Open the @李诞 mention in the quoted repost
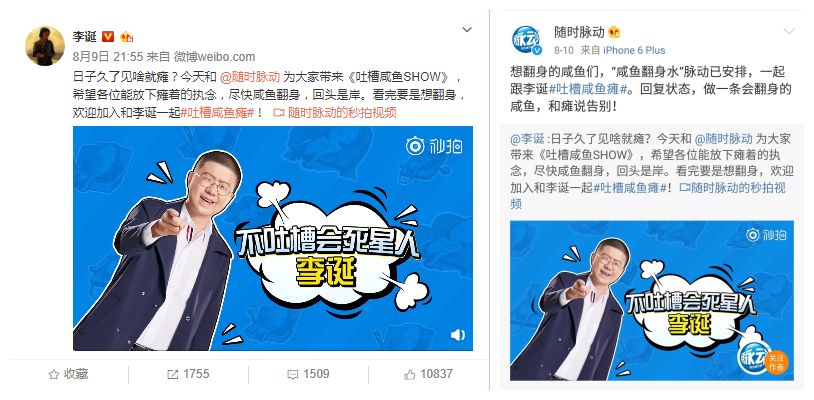 [x=527, y=139]
